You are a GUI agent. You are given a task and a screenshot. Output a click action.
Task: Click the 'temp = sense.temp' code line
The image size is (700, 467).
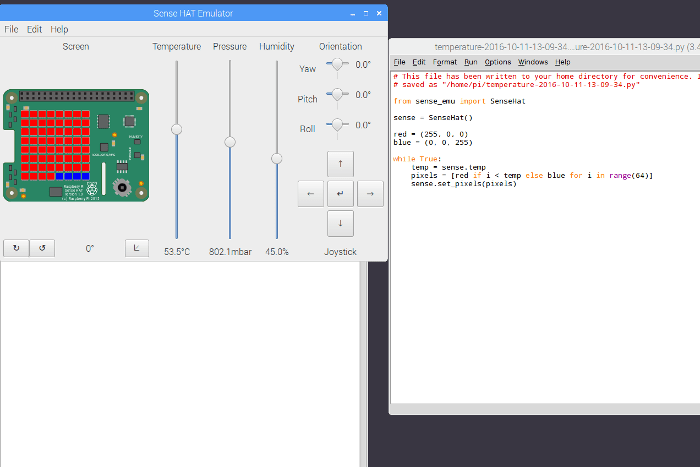448,167
